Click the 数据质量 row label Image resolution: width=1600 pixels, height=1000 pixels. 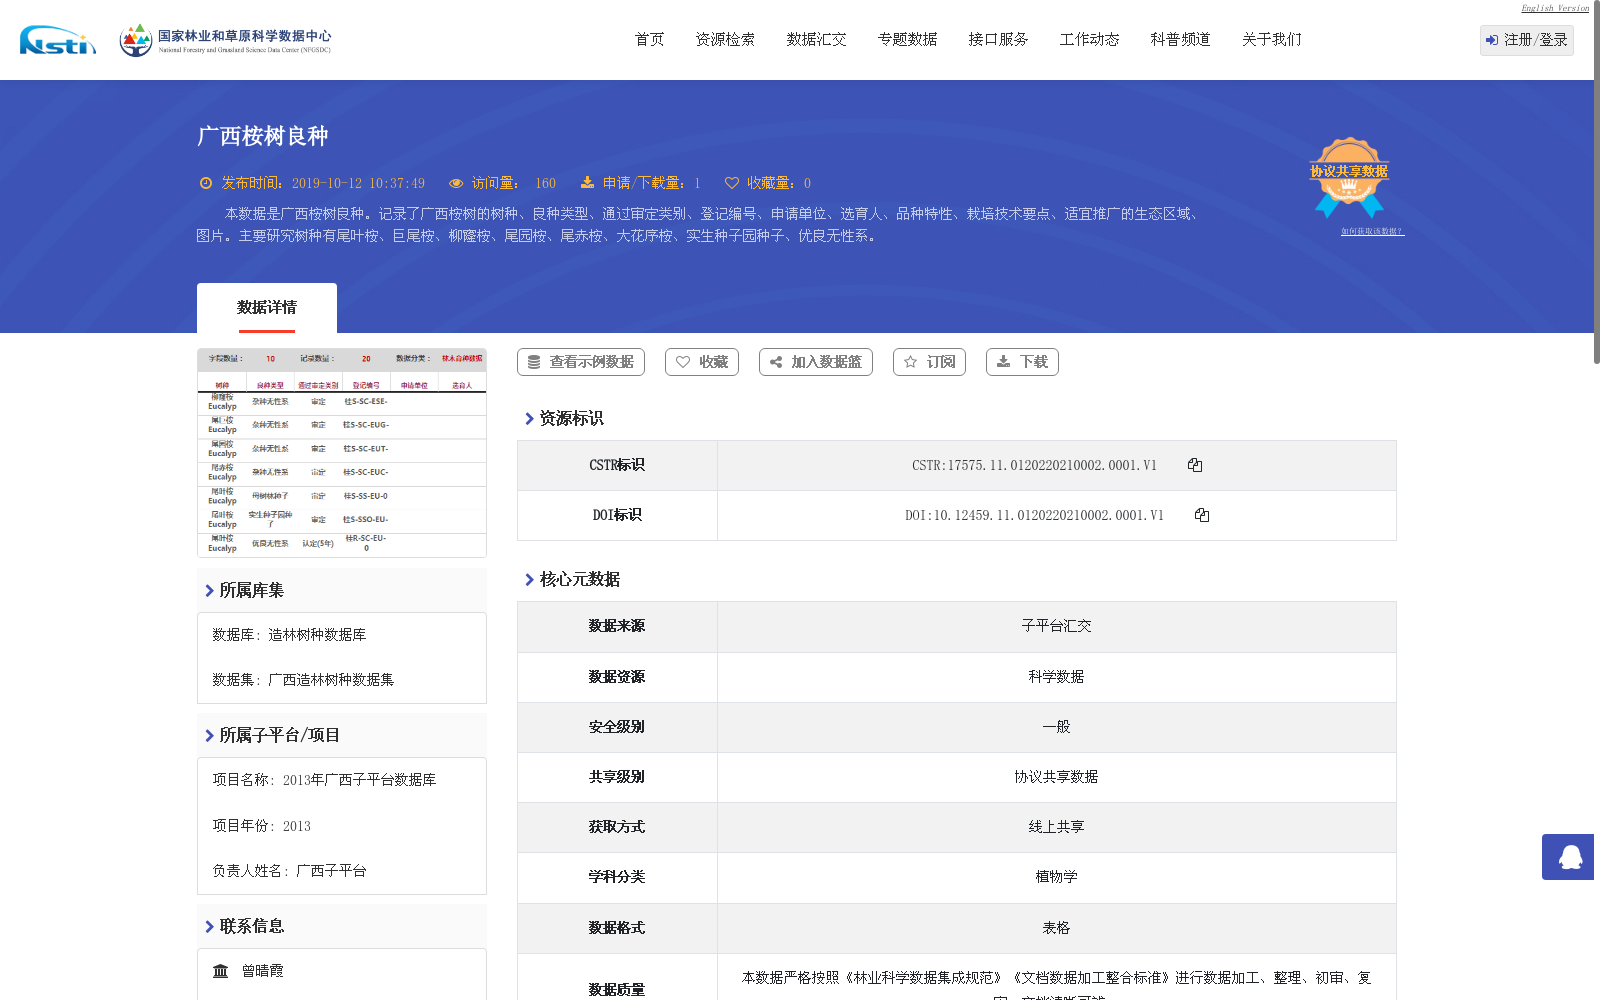(617, 990)
